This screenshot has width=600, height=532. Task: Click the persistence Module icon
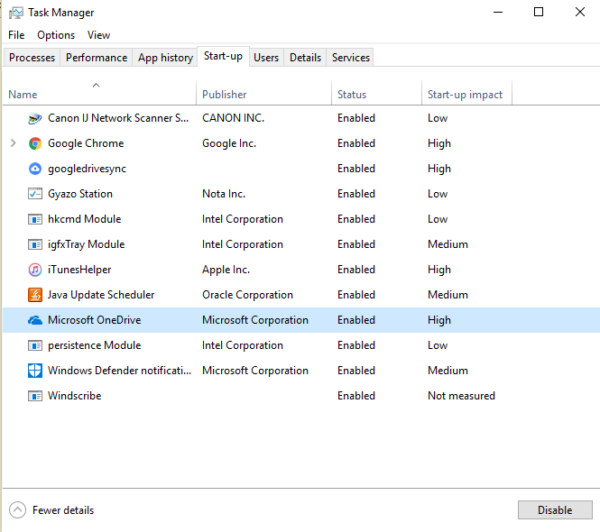coord(35,346)
